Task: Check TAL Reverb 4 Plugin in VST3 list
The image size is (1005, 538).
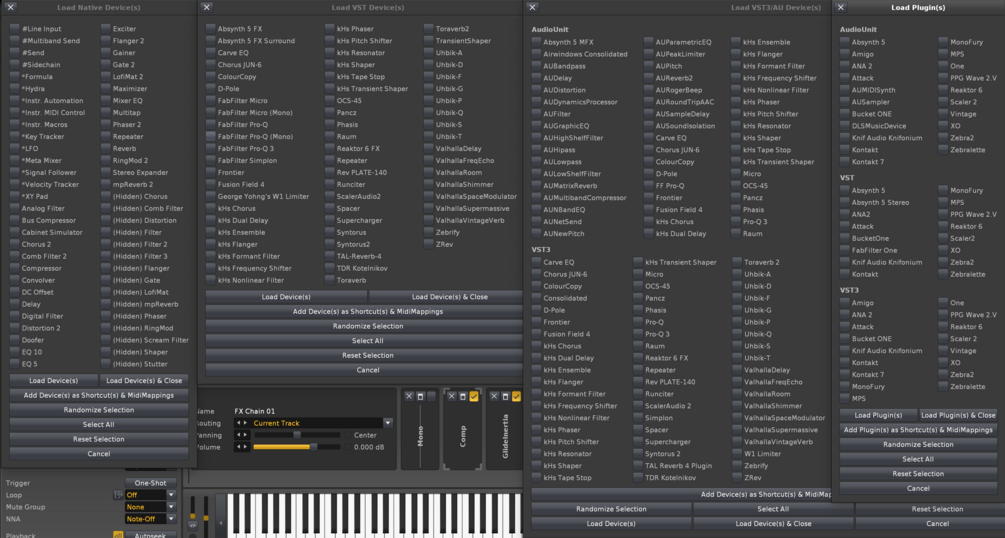Action: point(638,466)
